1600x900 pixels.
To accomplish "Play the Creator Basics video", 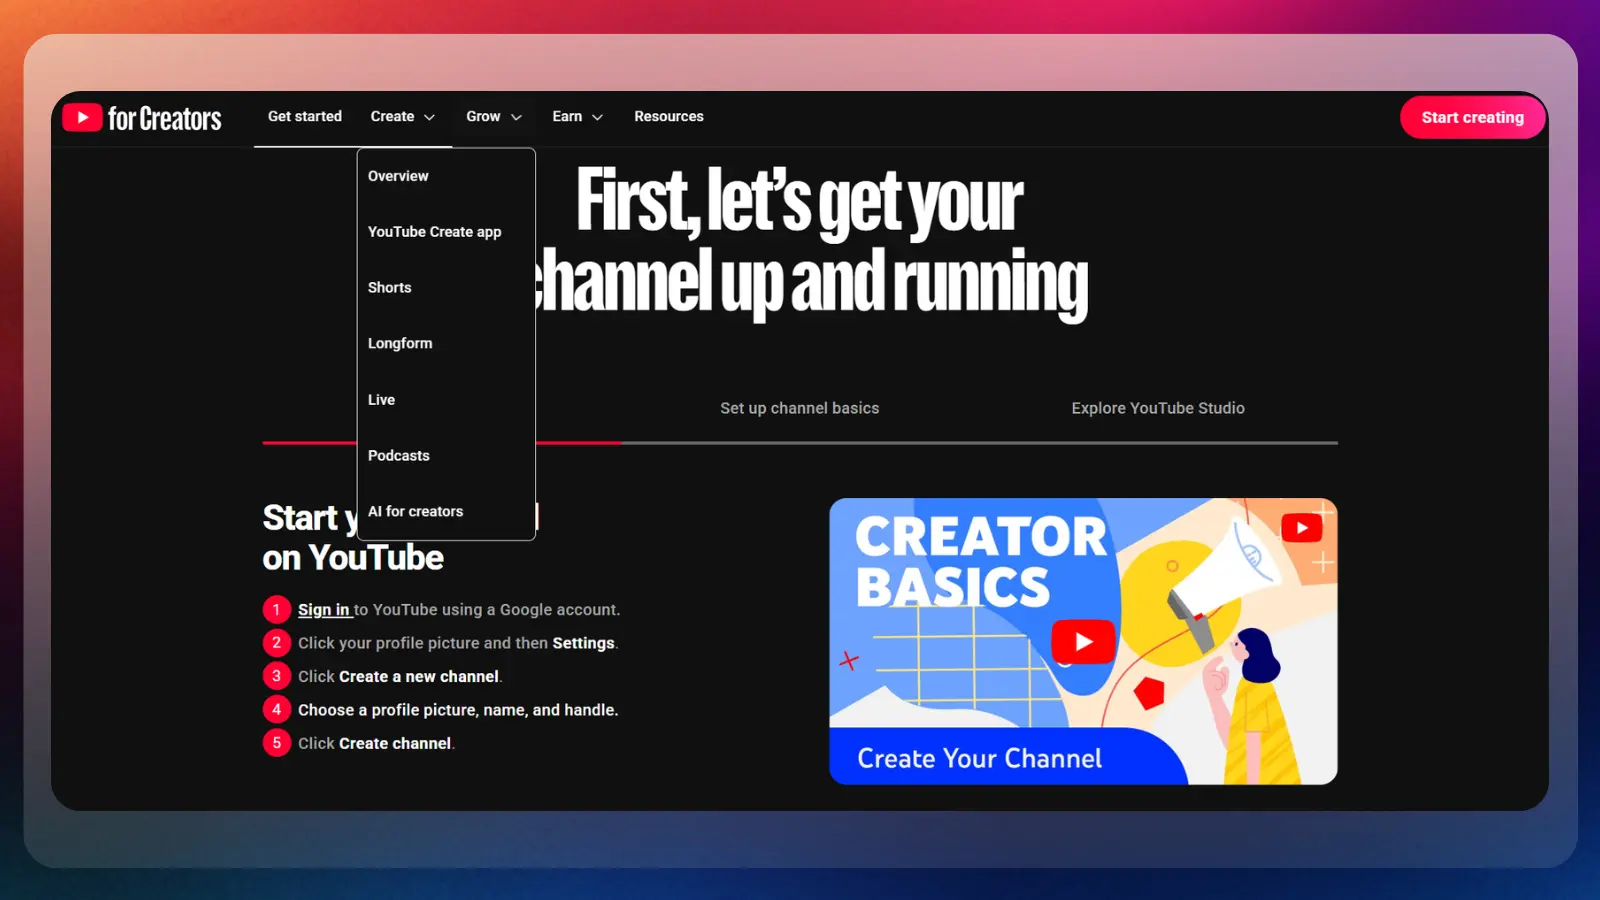I will (x=1083, y=642).
